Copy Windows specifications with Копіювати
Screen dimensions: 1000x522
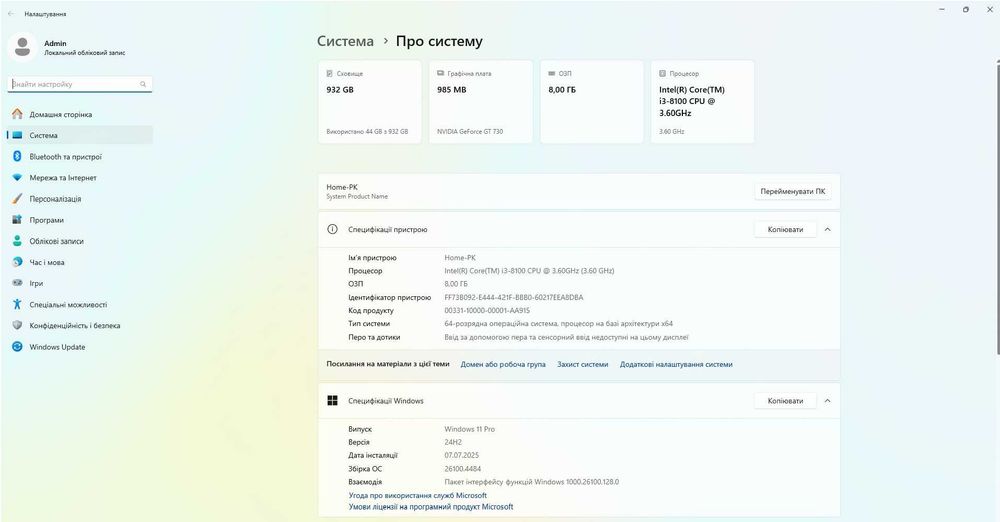click(785, 401)
